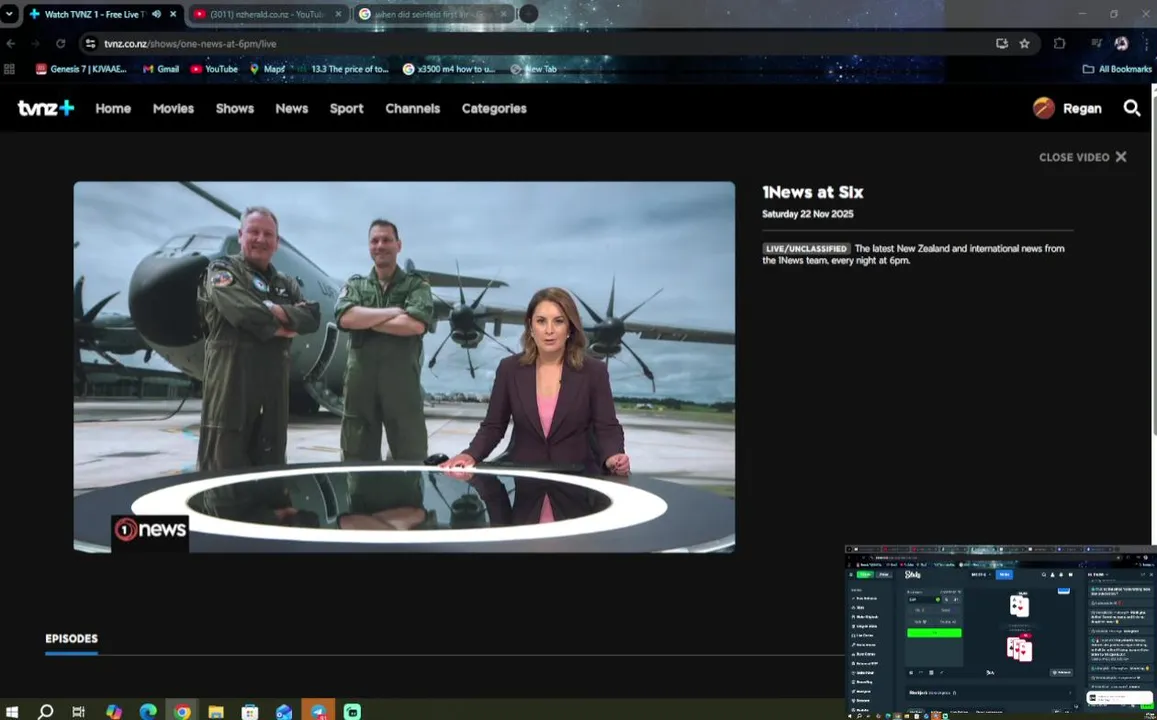Open '13.3 The price of to...' bookmark

pos(342,69)
